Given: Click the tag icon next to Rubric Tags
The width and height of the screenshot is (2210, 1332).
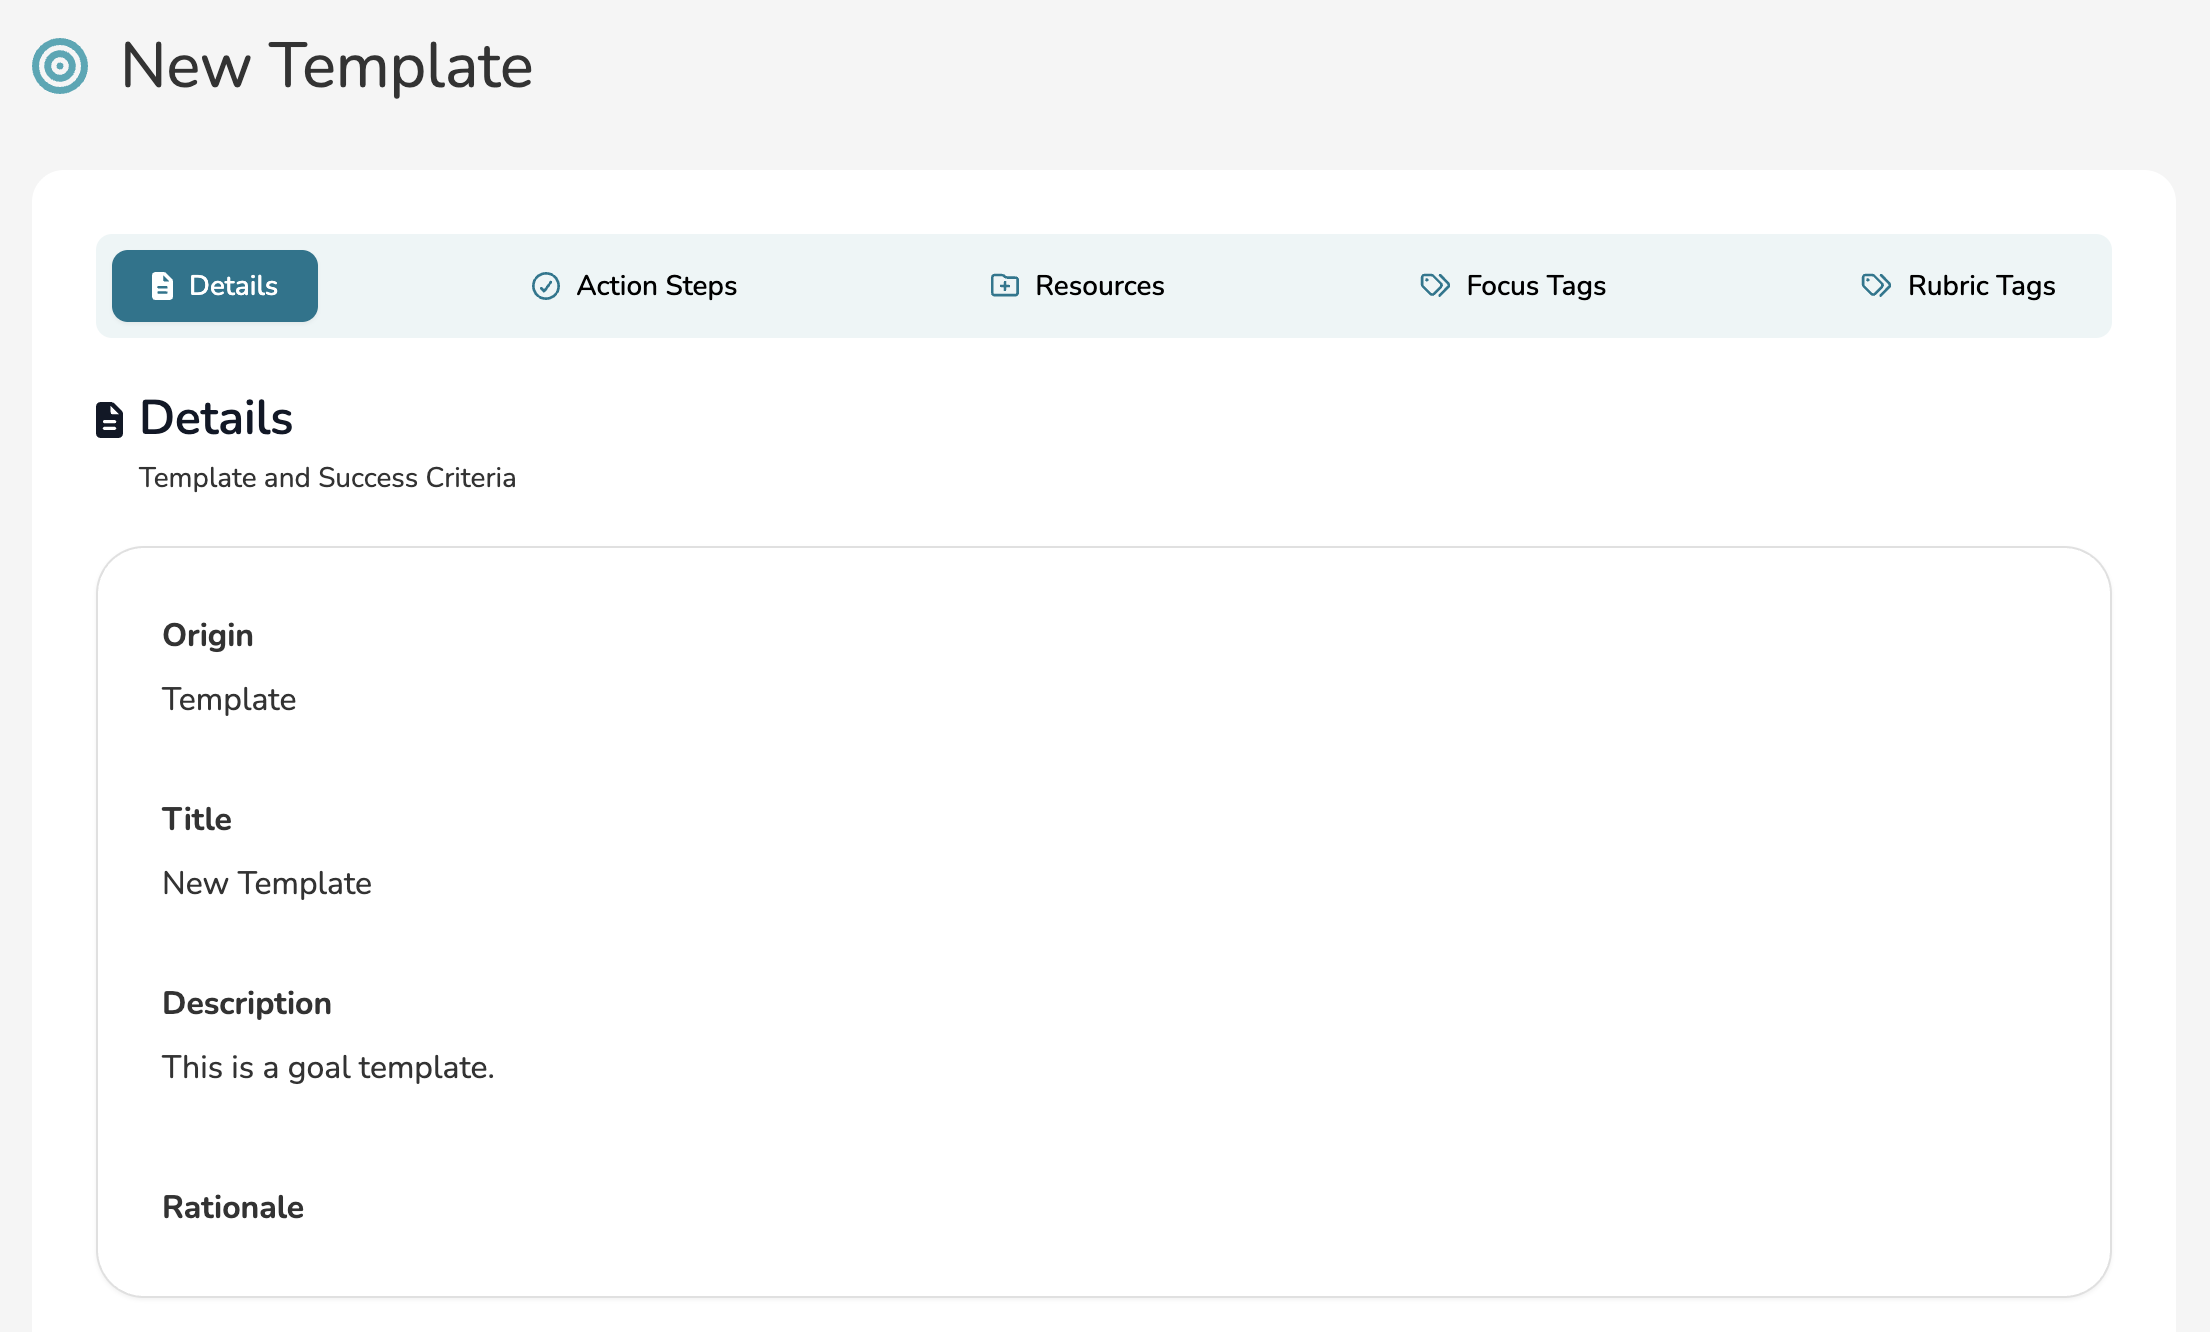Looking at the screenshot, I should 1876,286.
